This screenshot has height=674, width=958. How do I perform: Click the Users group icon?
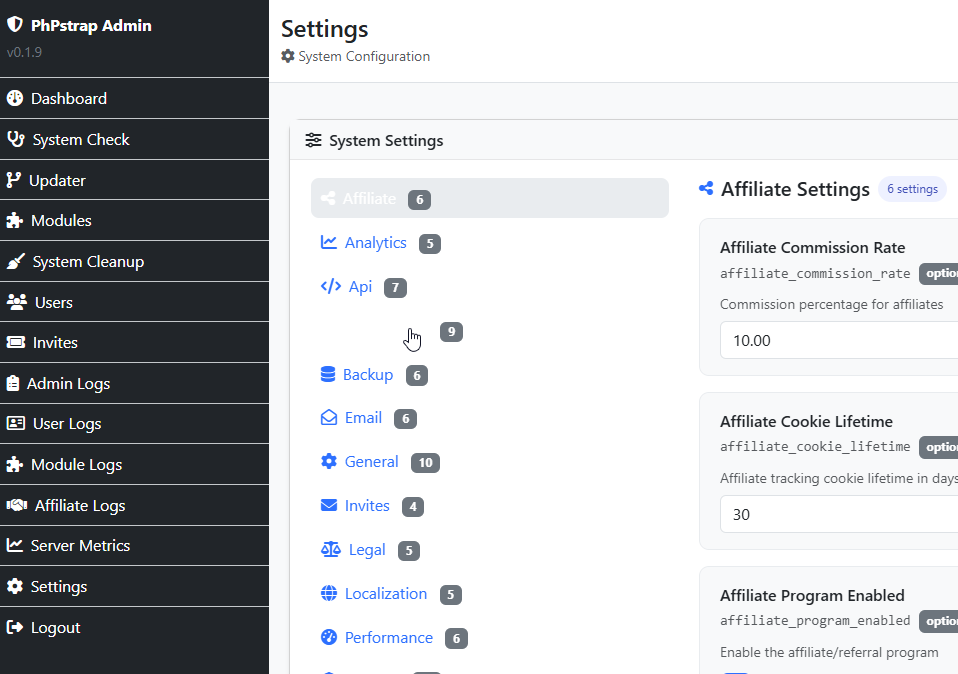(17, 302)
